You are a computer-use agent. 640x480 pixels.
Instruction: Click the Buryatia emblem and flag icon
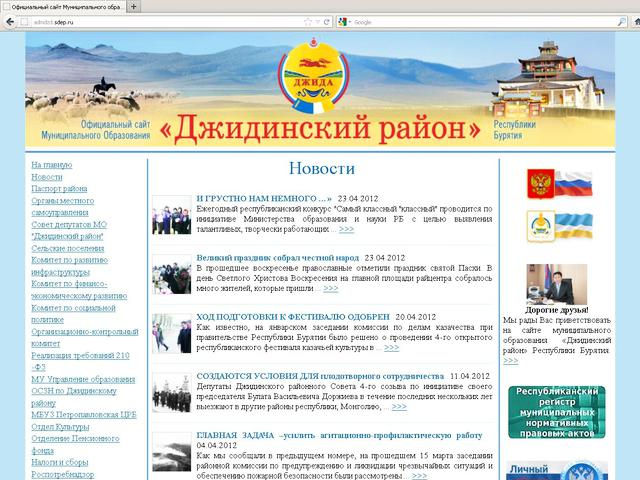coord(559,226)
